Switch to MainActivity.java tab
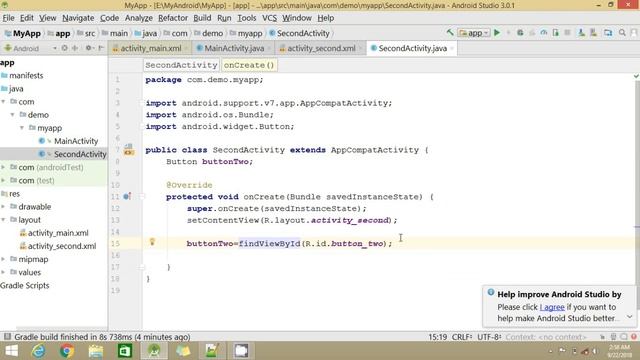 click(x=233, y=48)
